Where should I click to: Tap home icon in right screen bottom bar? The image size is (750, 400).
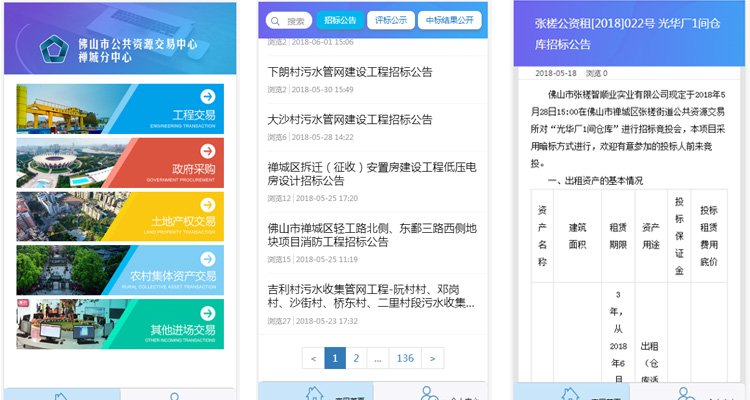point(570,393)
